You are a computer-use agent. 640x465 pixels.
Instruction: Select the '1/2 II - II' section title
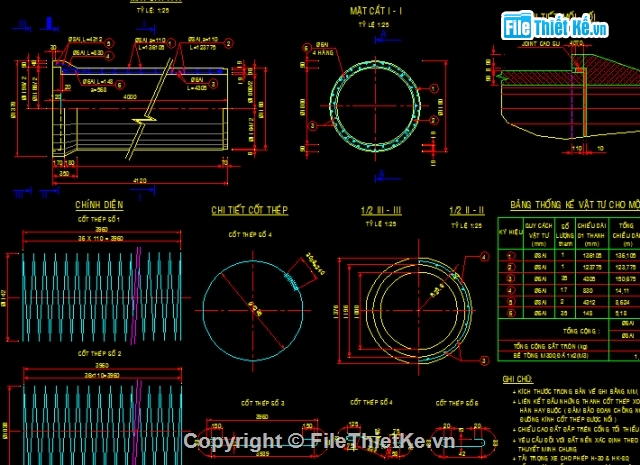[467, 211]
